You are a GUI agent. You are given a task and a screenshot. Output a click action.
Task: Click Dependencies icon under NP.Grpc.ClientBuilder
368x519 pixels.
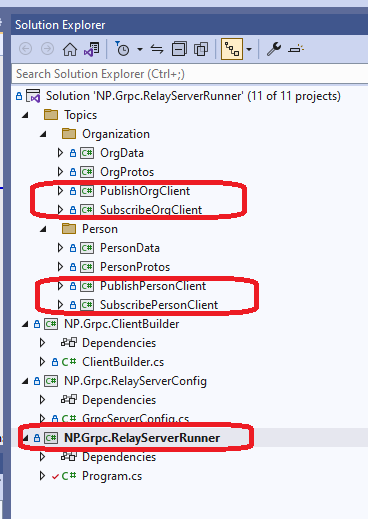pos(69,343)
